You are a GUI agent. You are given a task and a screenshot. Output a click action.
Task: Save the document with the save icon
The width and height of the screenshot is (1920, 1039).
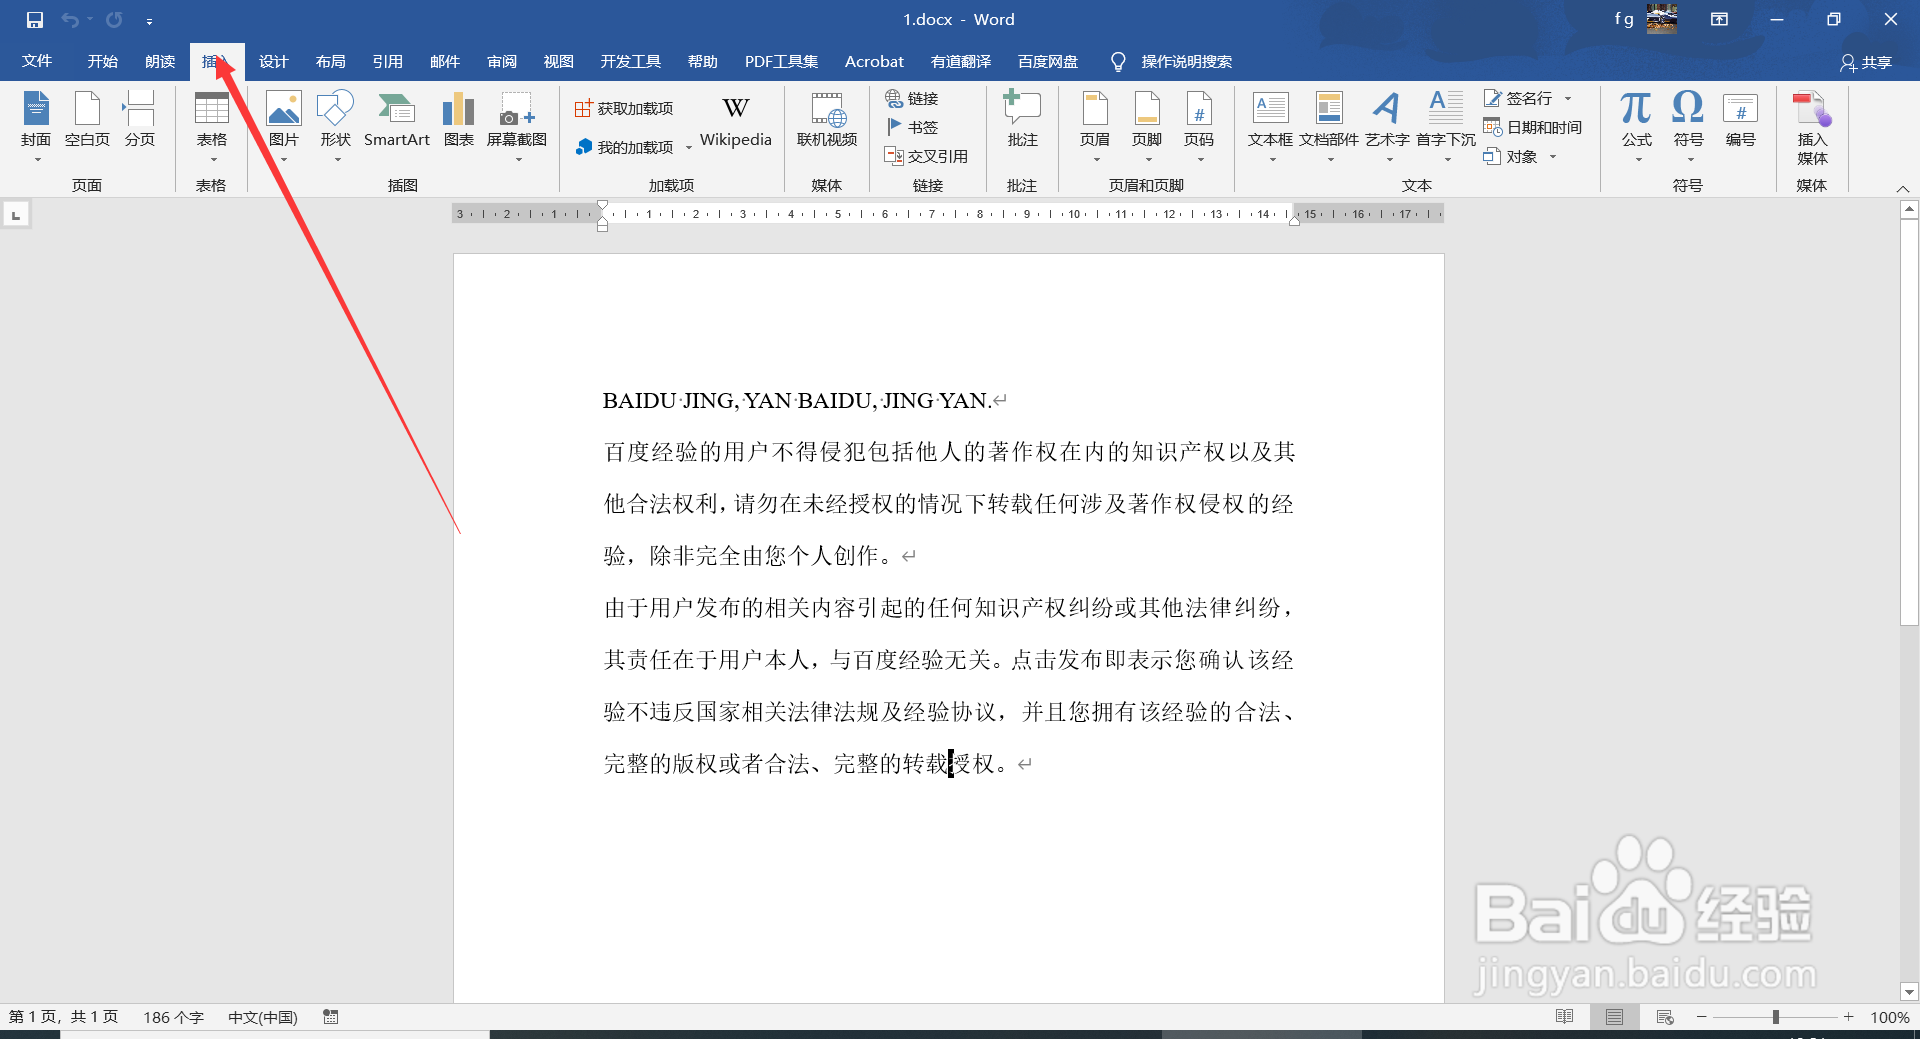[x=35, y=20]
